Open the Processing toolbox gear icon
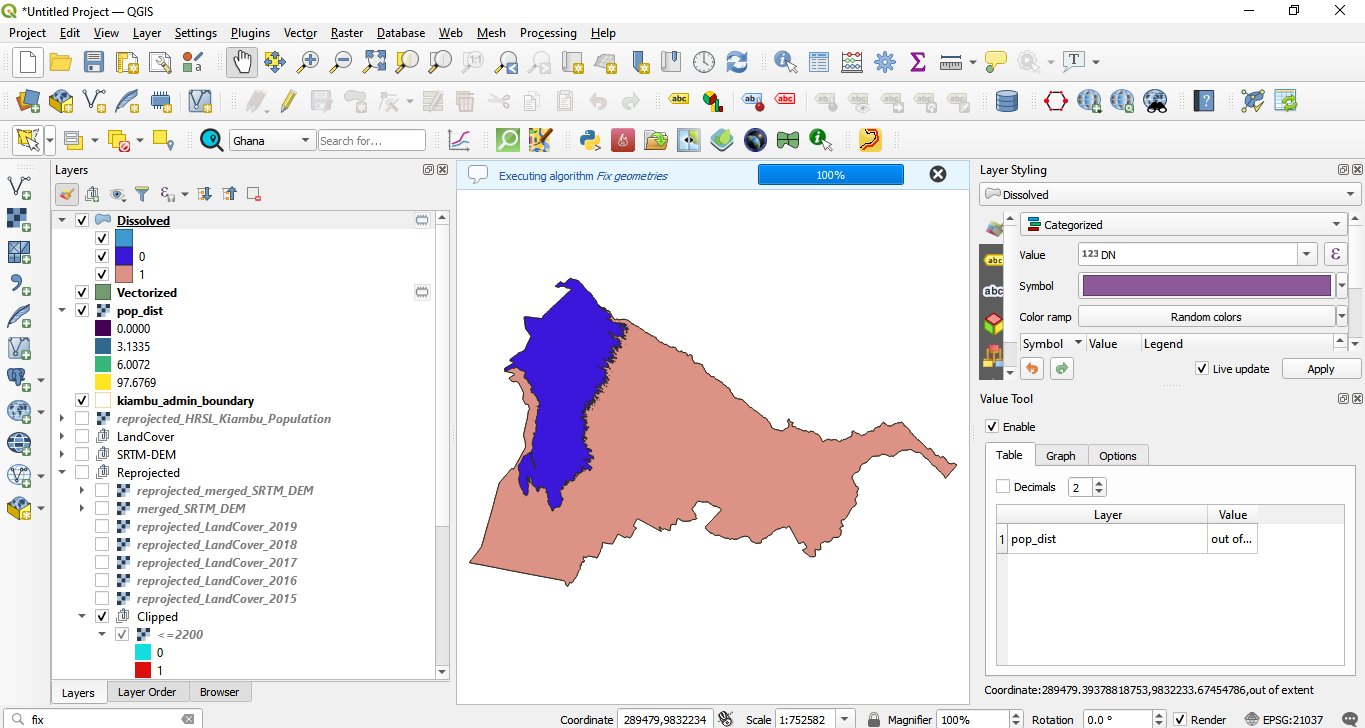Screen dimensions: 1365x728 (885, 62)
